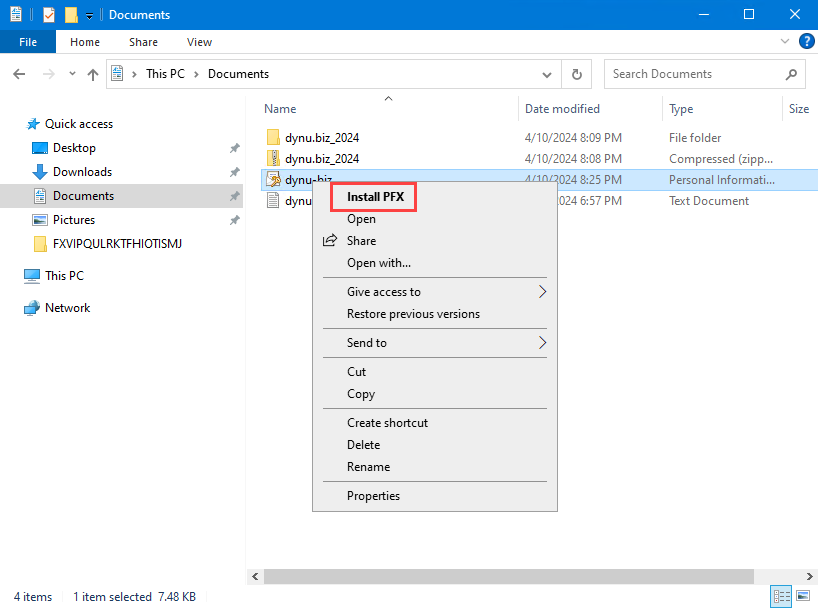Click the search magnifier icon

[791, 74]
